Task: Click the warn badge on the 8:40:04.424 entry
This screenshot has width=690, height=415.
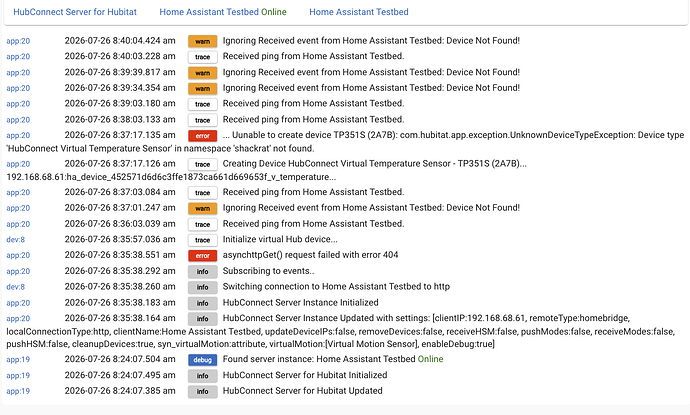Action: click(202, 41)
